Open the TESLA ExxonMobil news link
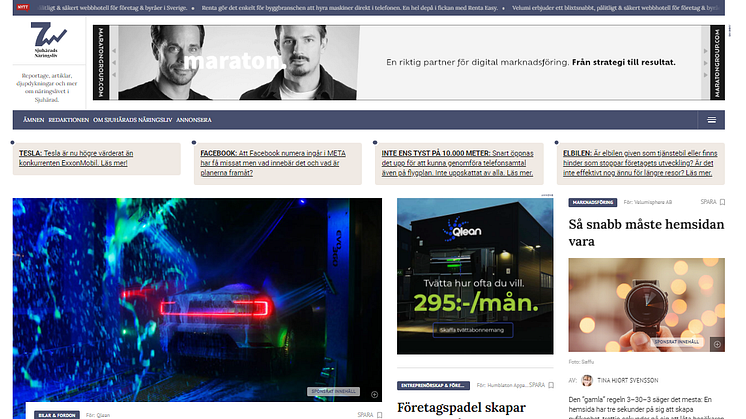 (x=88, y=158)
